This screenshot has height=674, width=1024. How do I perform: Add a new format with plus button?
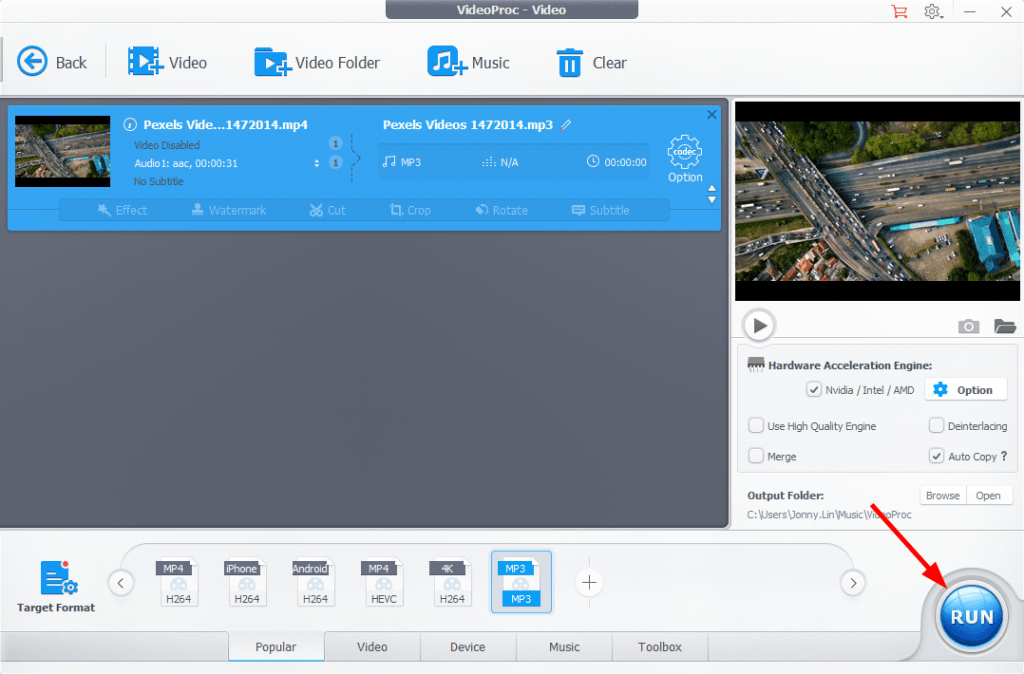pos(589,583)
